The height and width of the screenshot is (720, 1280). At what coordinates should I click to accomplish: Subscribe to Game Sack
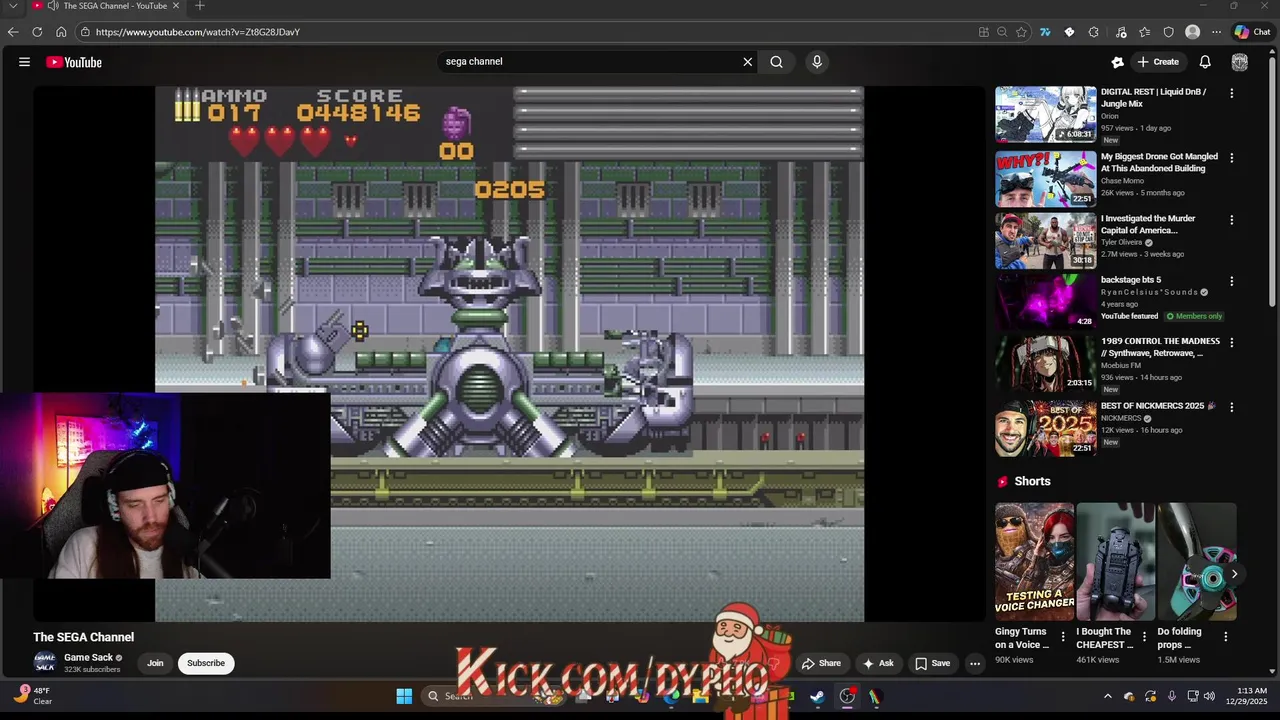tap(206, 663)
